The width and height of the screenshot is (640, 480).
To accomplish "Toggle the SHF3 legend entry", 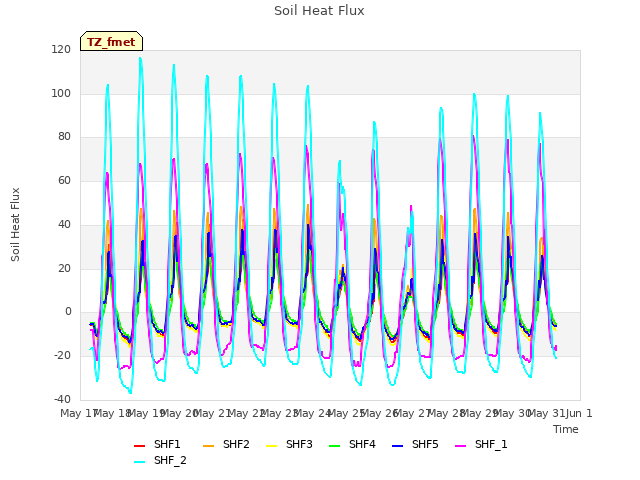I will coord(289,444).
